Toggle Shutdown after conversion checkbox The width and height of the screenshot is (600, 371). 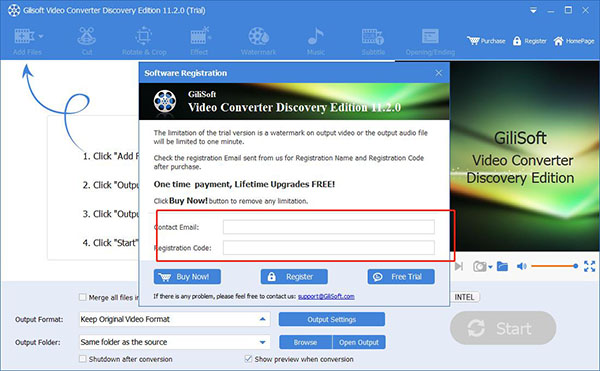pyautogui.click(x=83, y=359)
